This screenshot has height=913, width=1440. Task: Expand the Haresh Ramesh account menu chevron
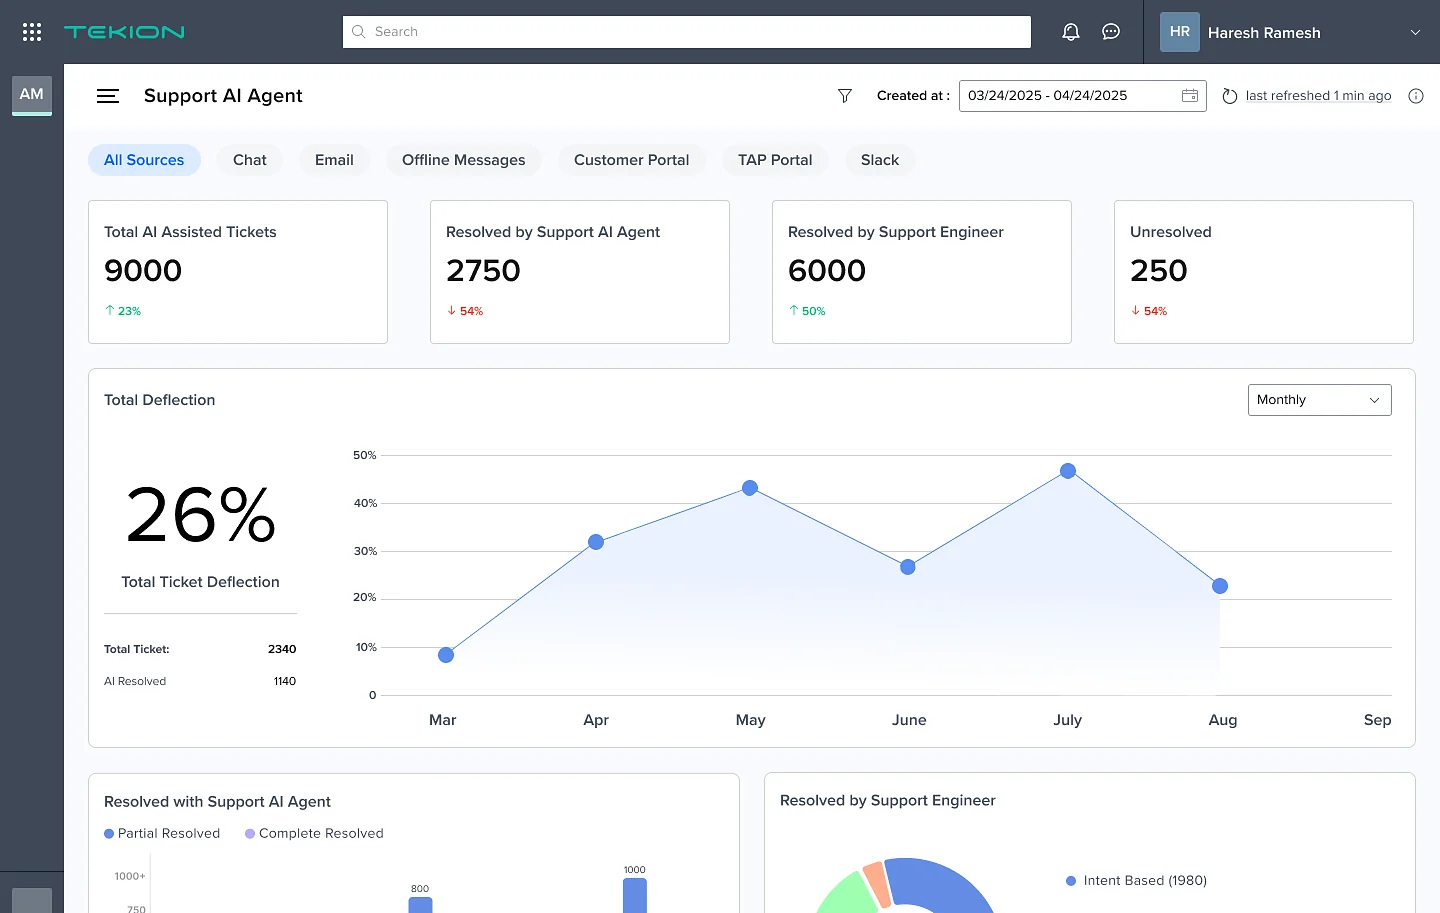(1415, 32)
